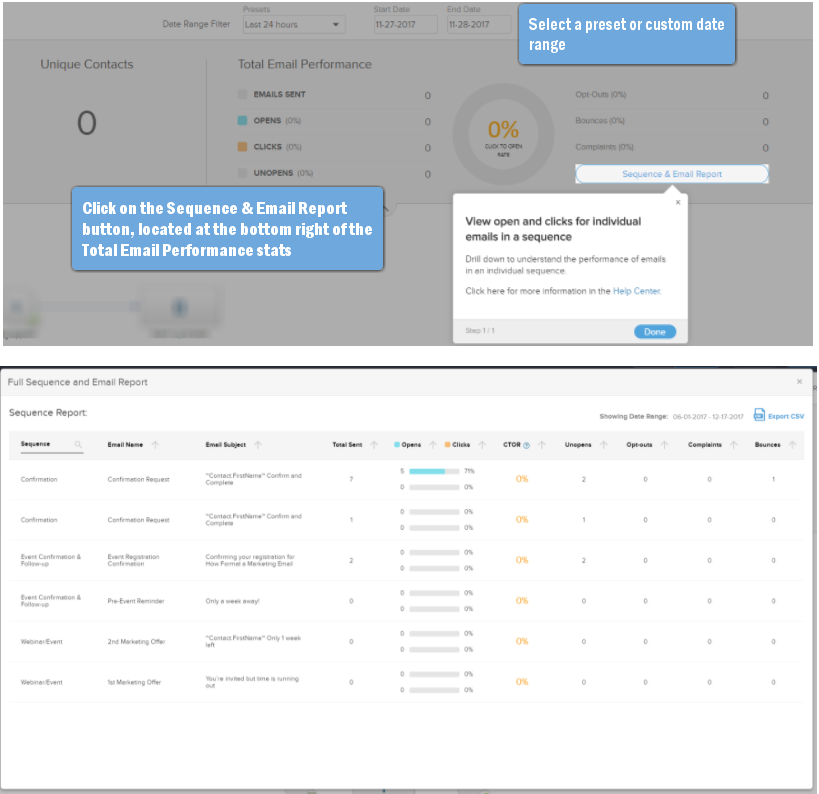Click the CTOR help question-mark icon

526,445
